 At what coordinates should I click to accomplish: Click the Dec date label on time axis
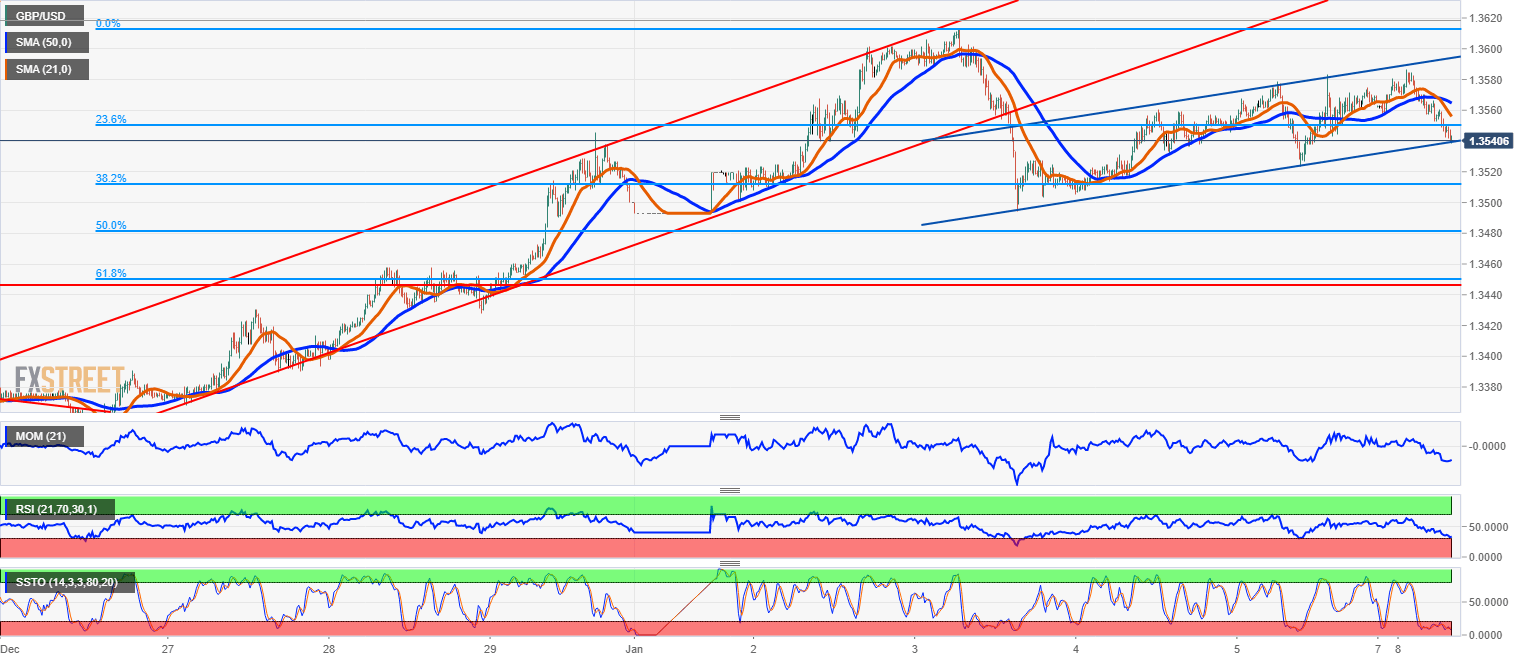[12, 649]
